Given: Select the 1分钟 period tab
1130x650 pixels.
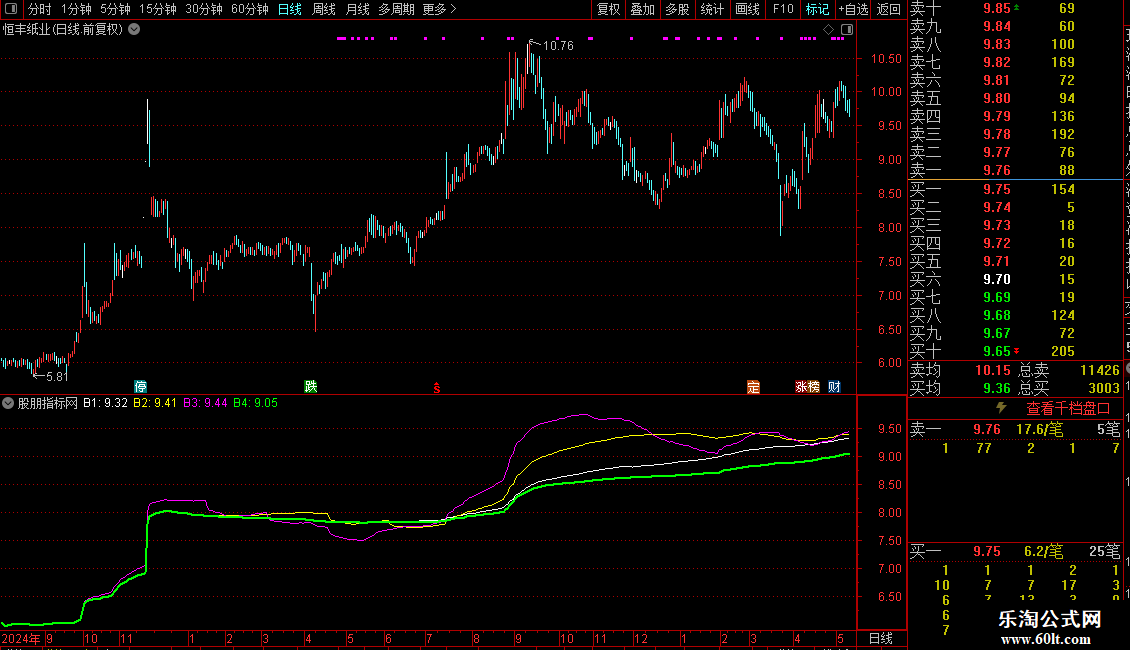Looking at the screenshot, I should tap(76, 9).
